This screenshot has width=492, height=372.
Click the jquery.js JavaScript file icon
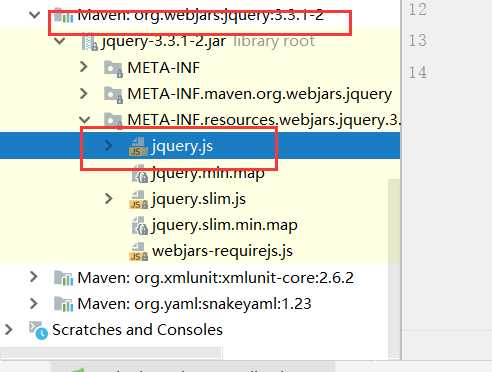(x=138, y=147)
